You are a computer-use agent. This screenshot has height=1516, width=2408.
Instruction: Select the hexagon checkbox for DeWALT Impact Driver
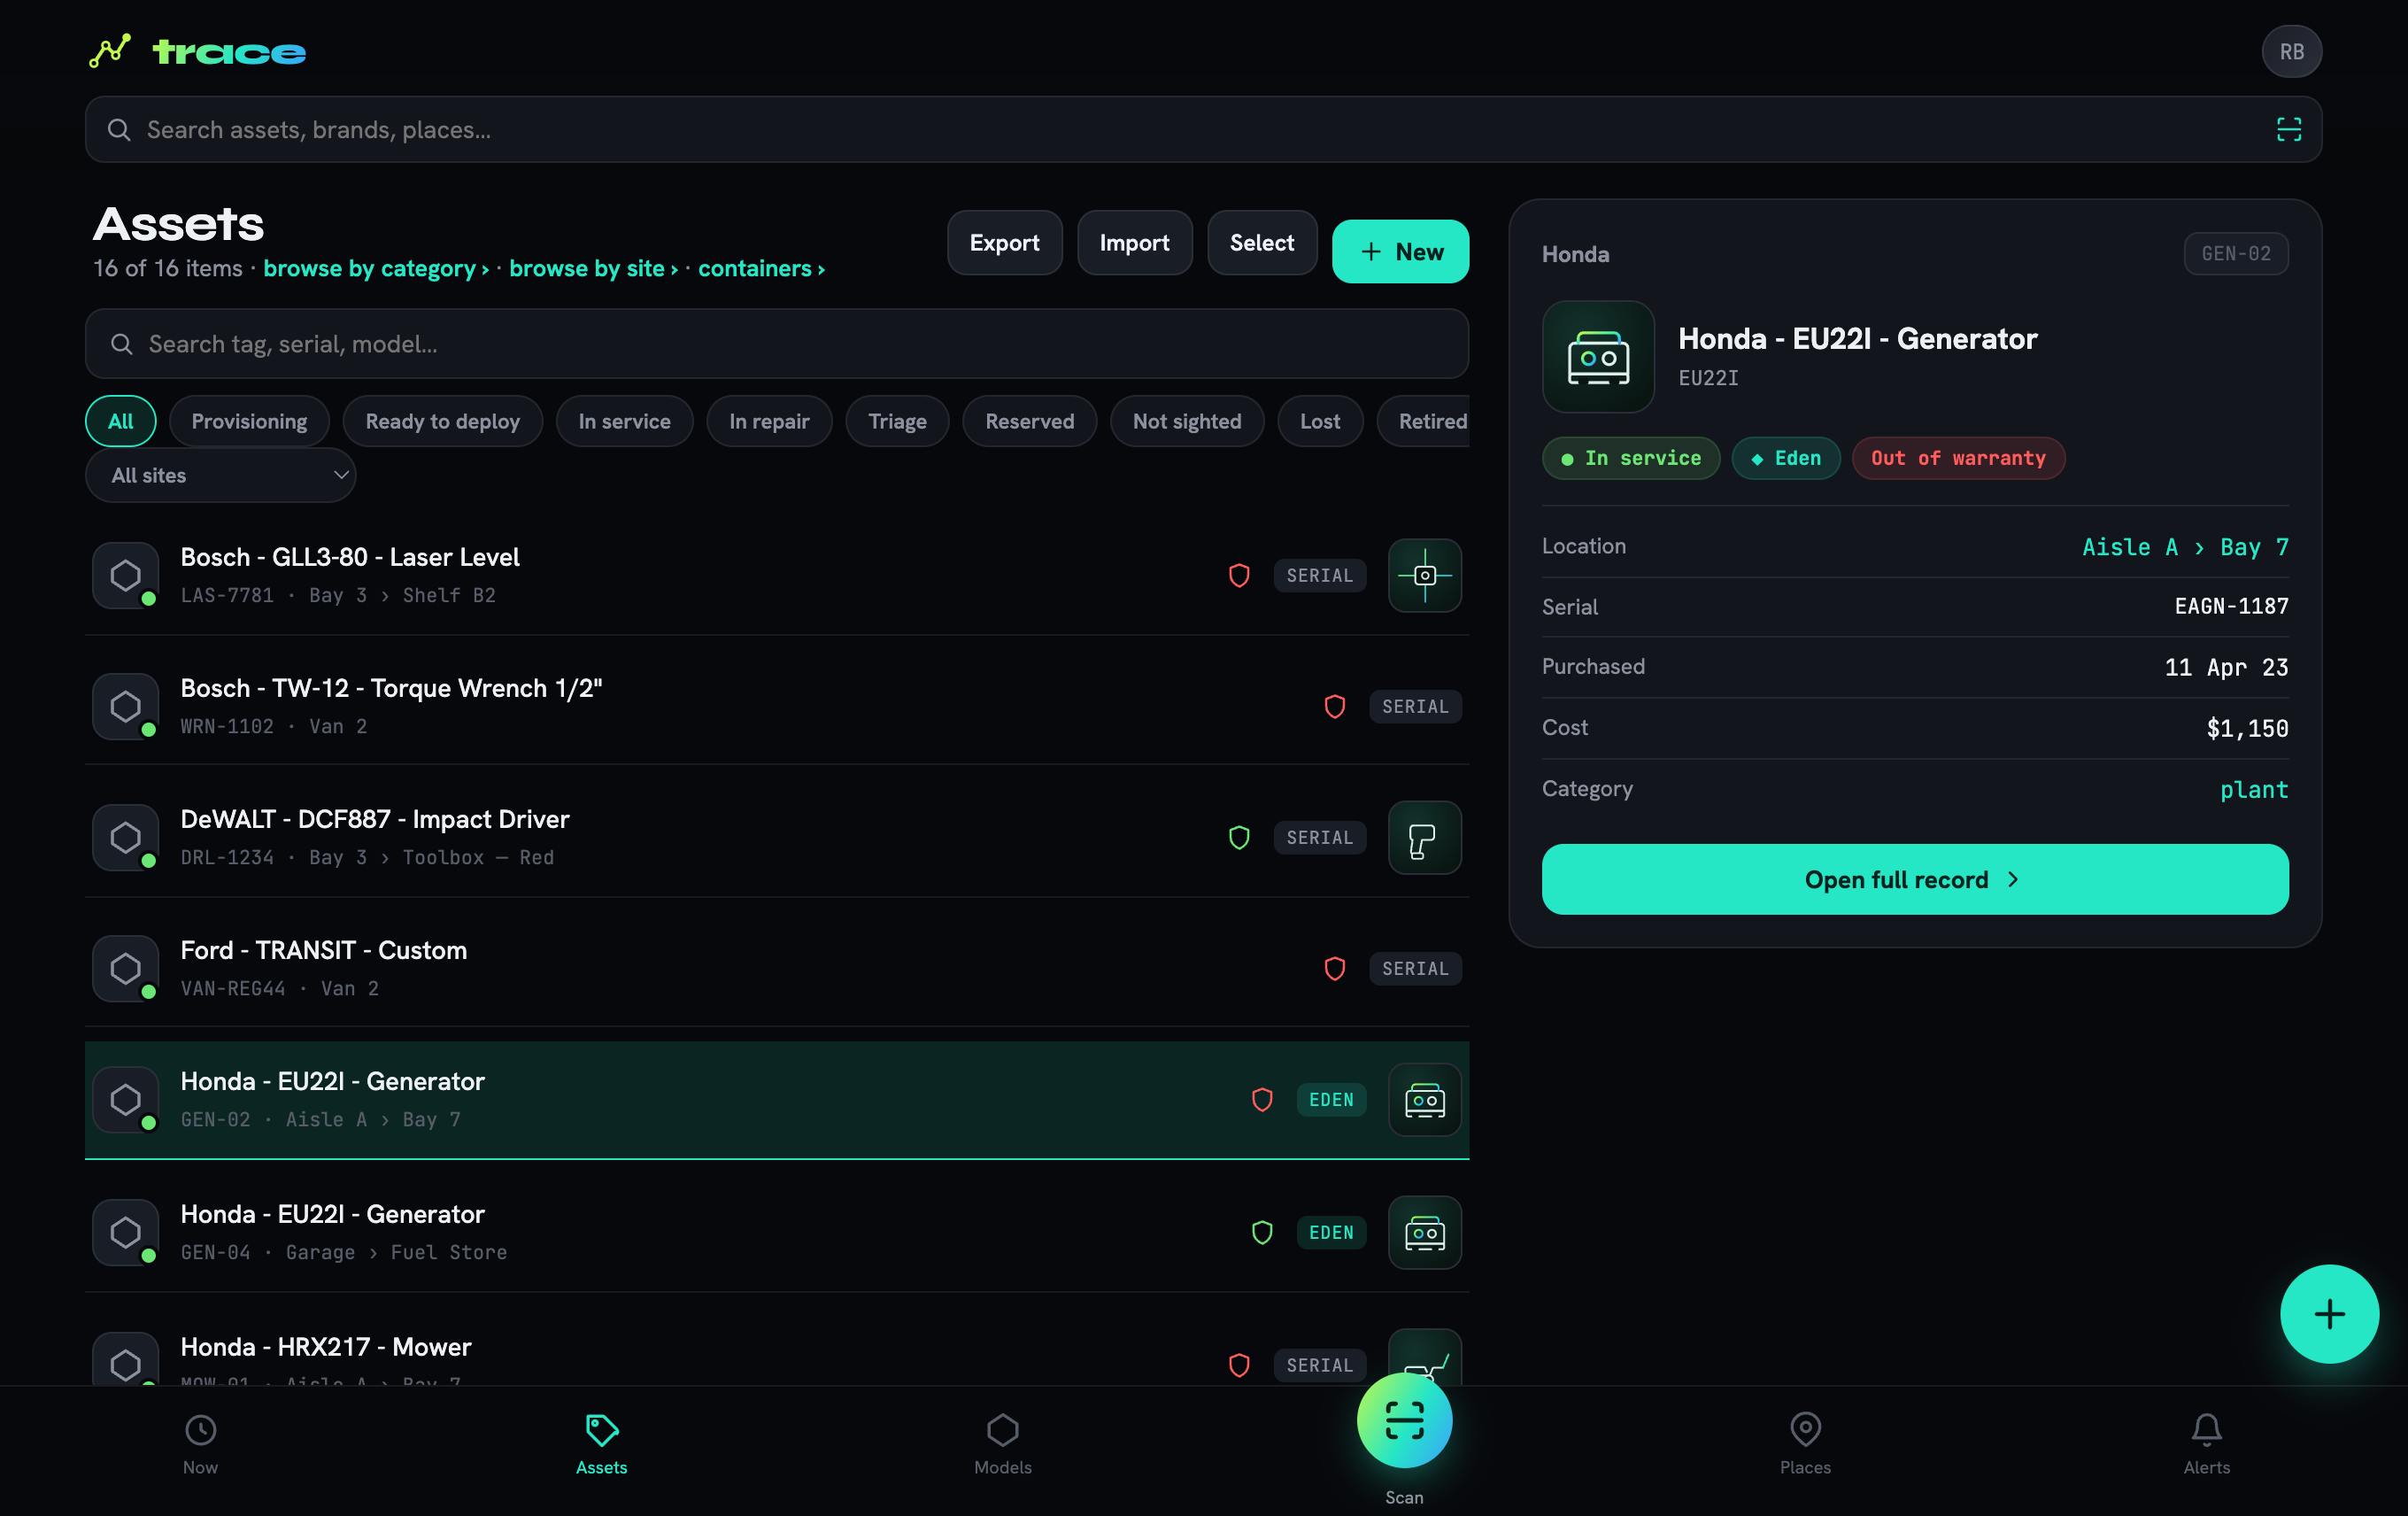click(125, 837)
